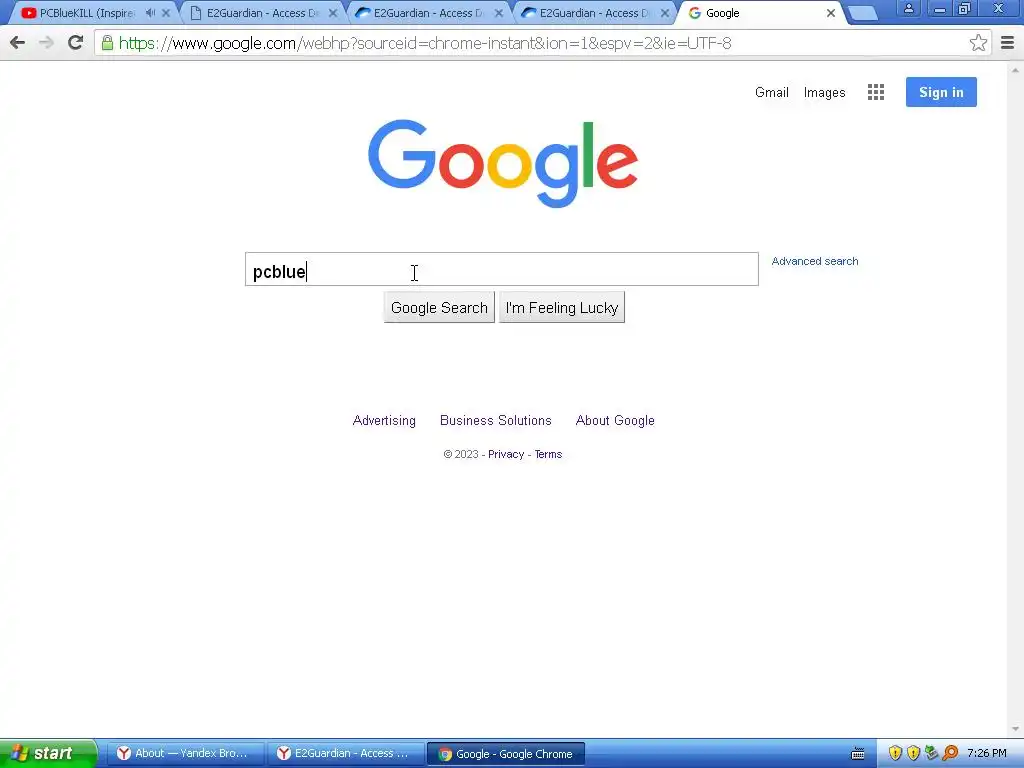Viewport: 1024px width, 768px height.
Task: Open the Windows start menu
Action: (48, 754)
